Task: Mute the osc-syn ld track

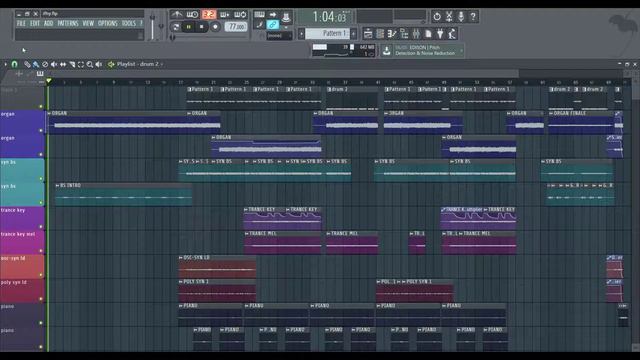Action: tap(40, 275)
